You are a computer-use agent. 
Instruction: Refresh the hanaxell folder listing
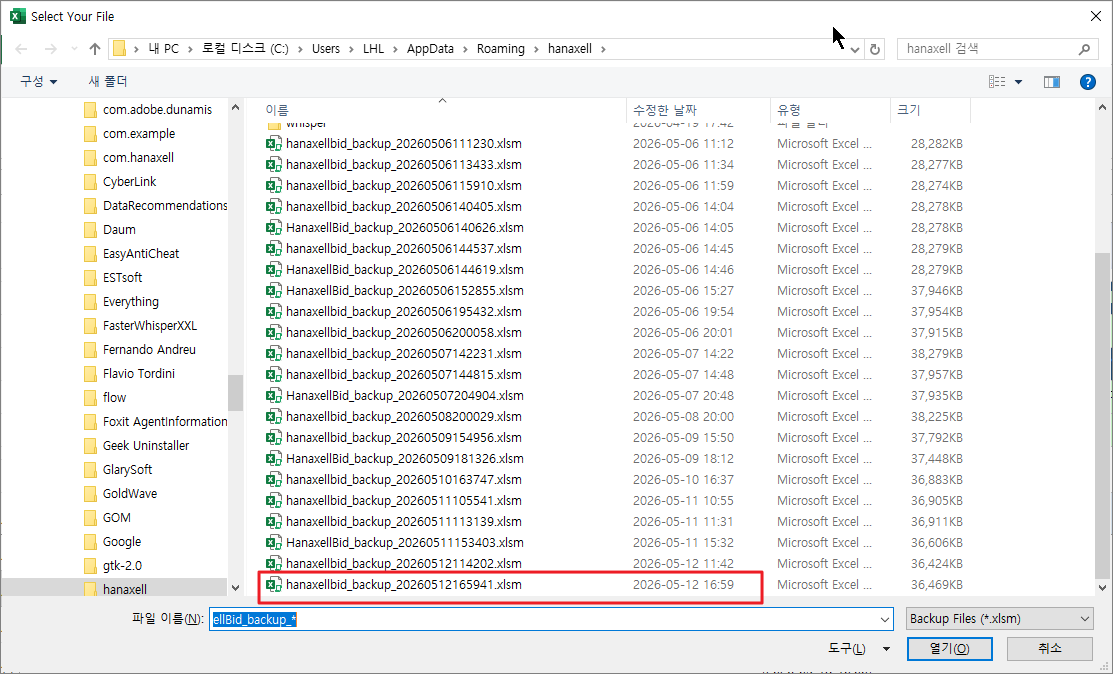874,49
